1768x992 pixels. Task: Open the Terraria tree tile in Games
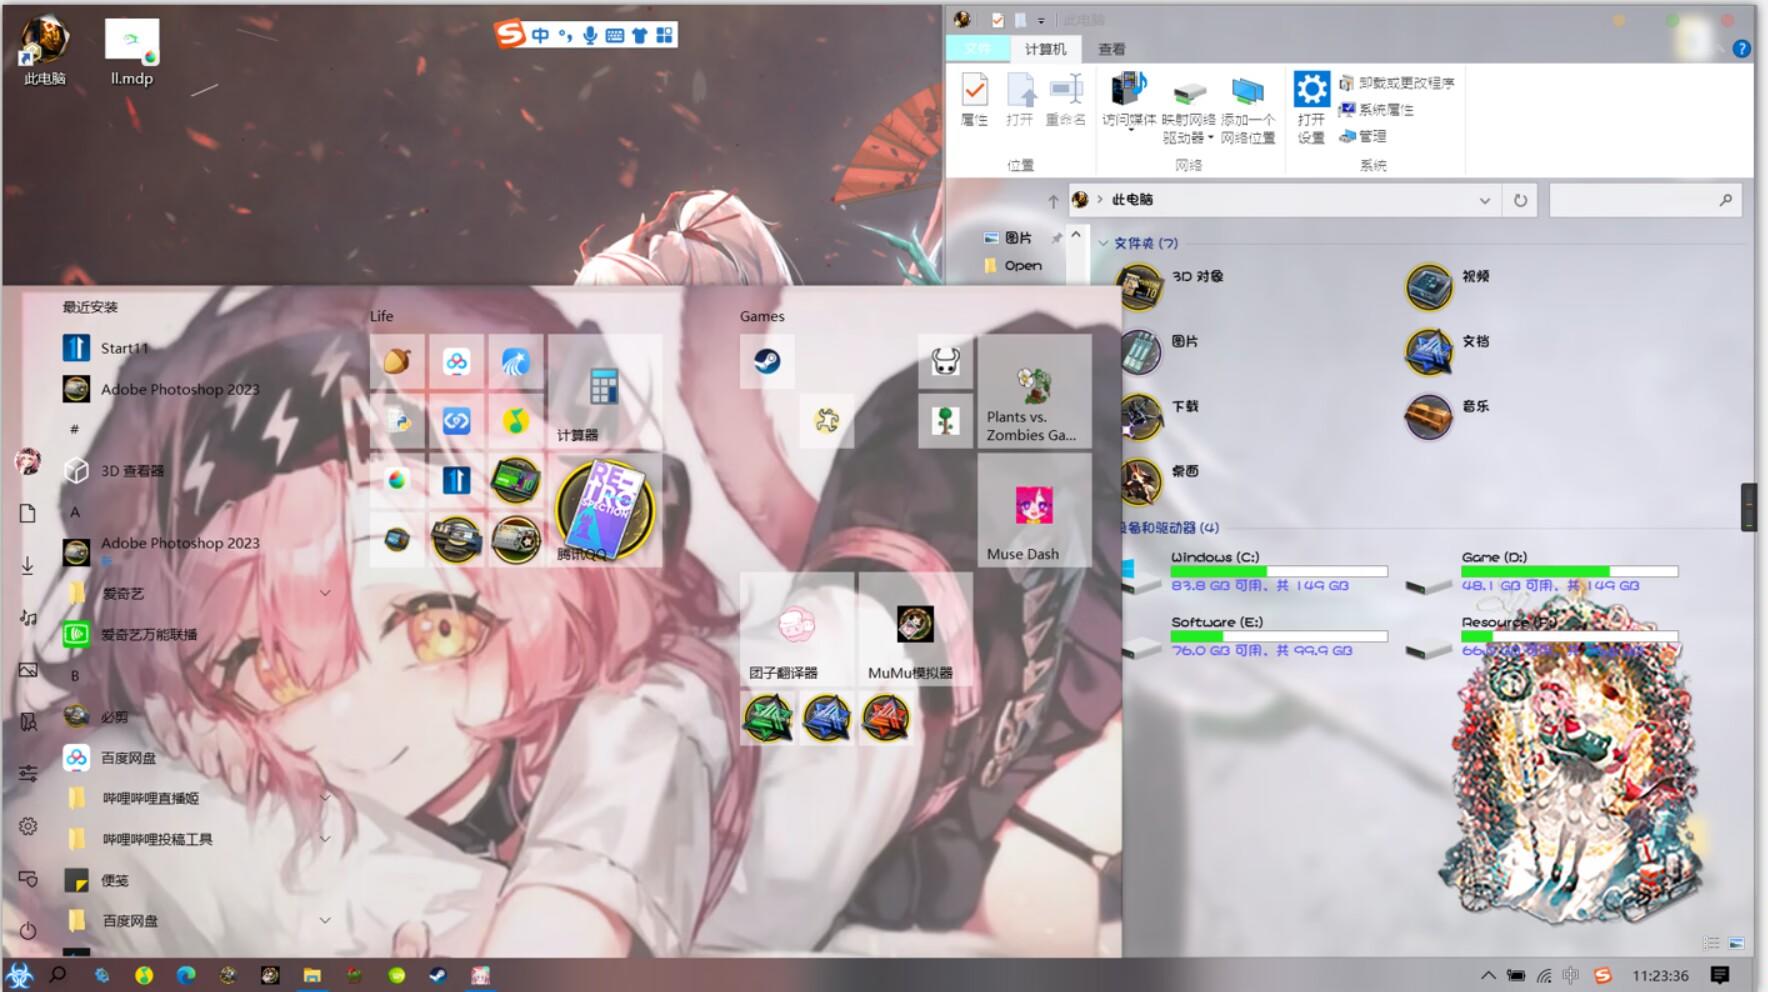(x=945, y=421)
